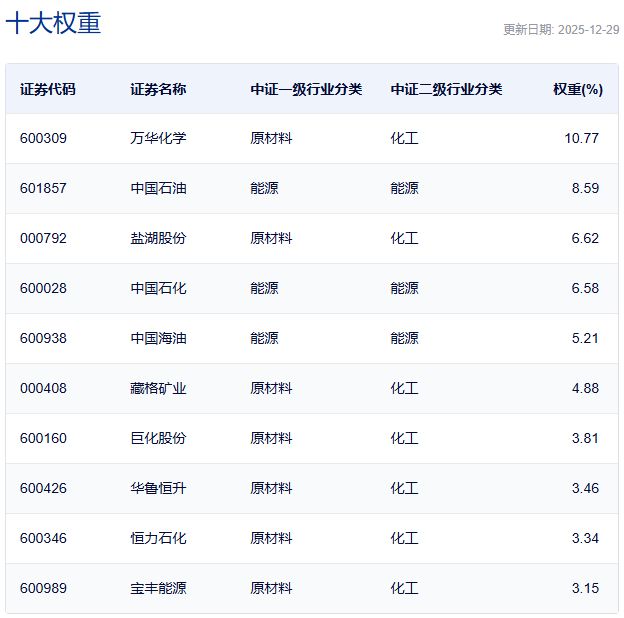Click the 权重(%) column header
624x618 pixels.
[577, 89]
